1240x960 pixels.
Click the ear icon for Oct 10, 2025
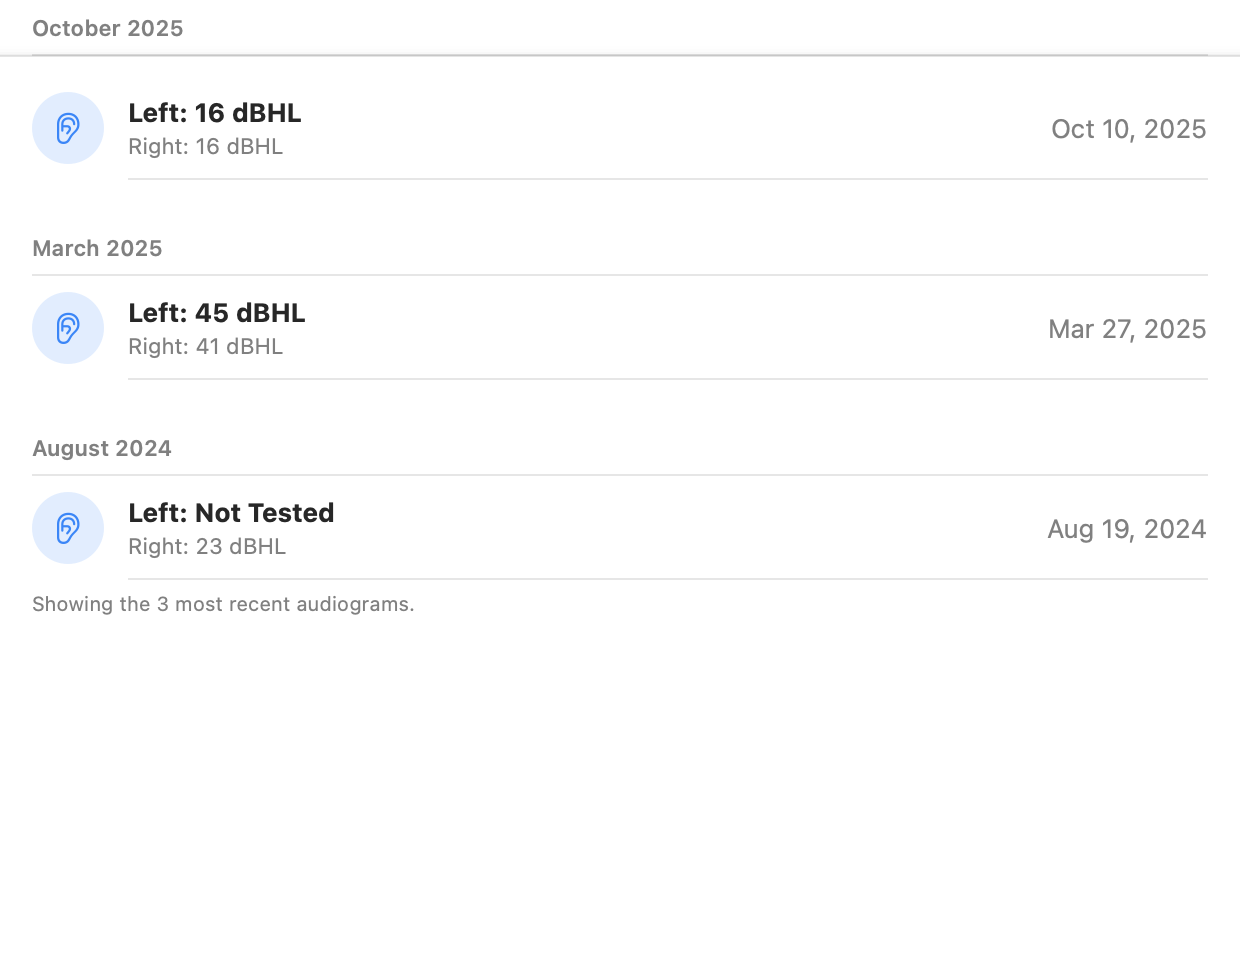(x=68, y=128)
